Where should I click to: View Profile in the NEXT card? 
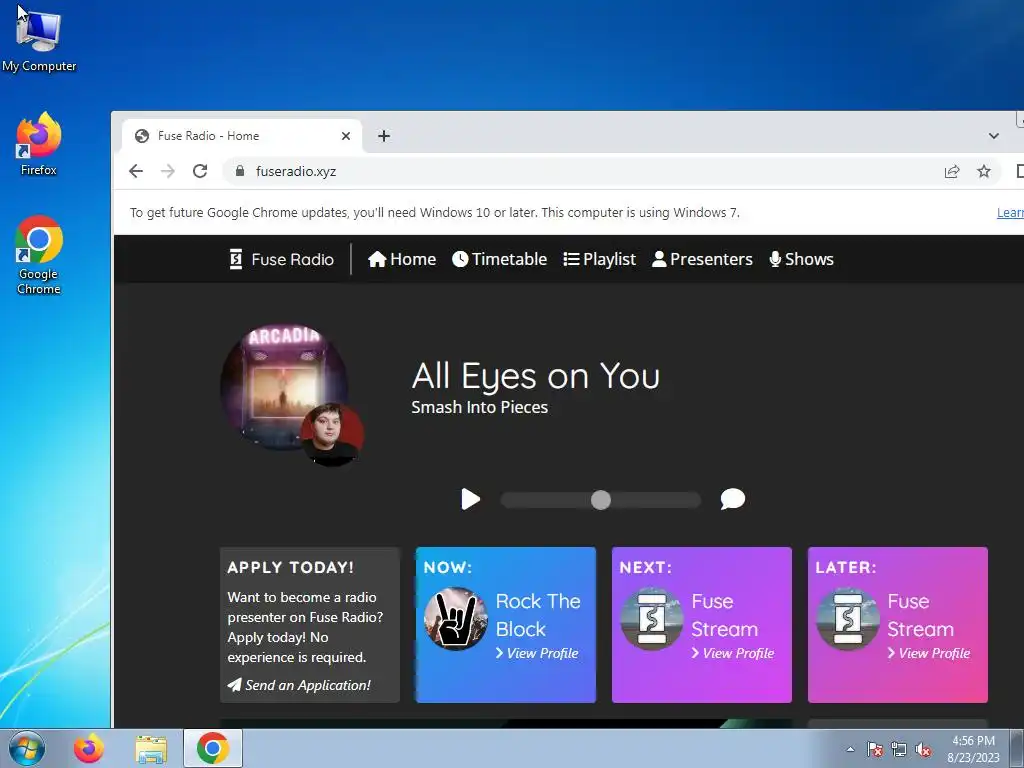tap(733, 653)
